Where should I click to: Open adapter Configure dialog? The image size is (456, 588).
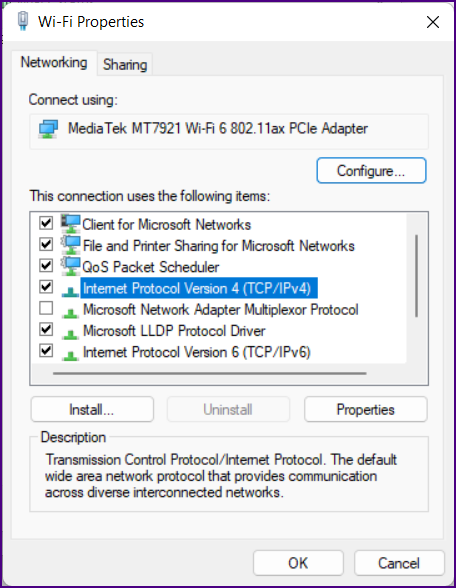click(x=371, y=171)
